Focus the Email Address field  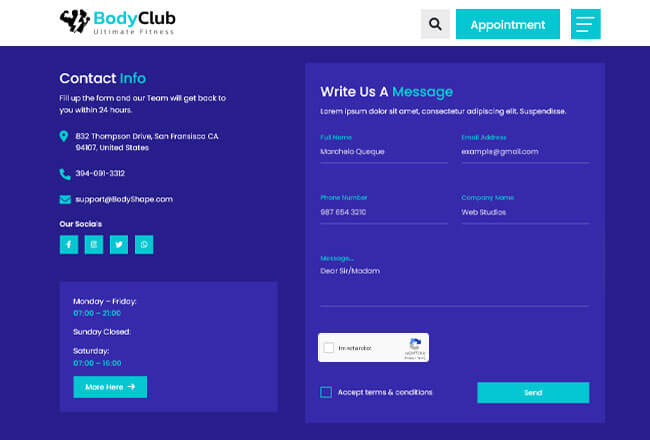pos(524,152)
